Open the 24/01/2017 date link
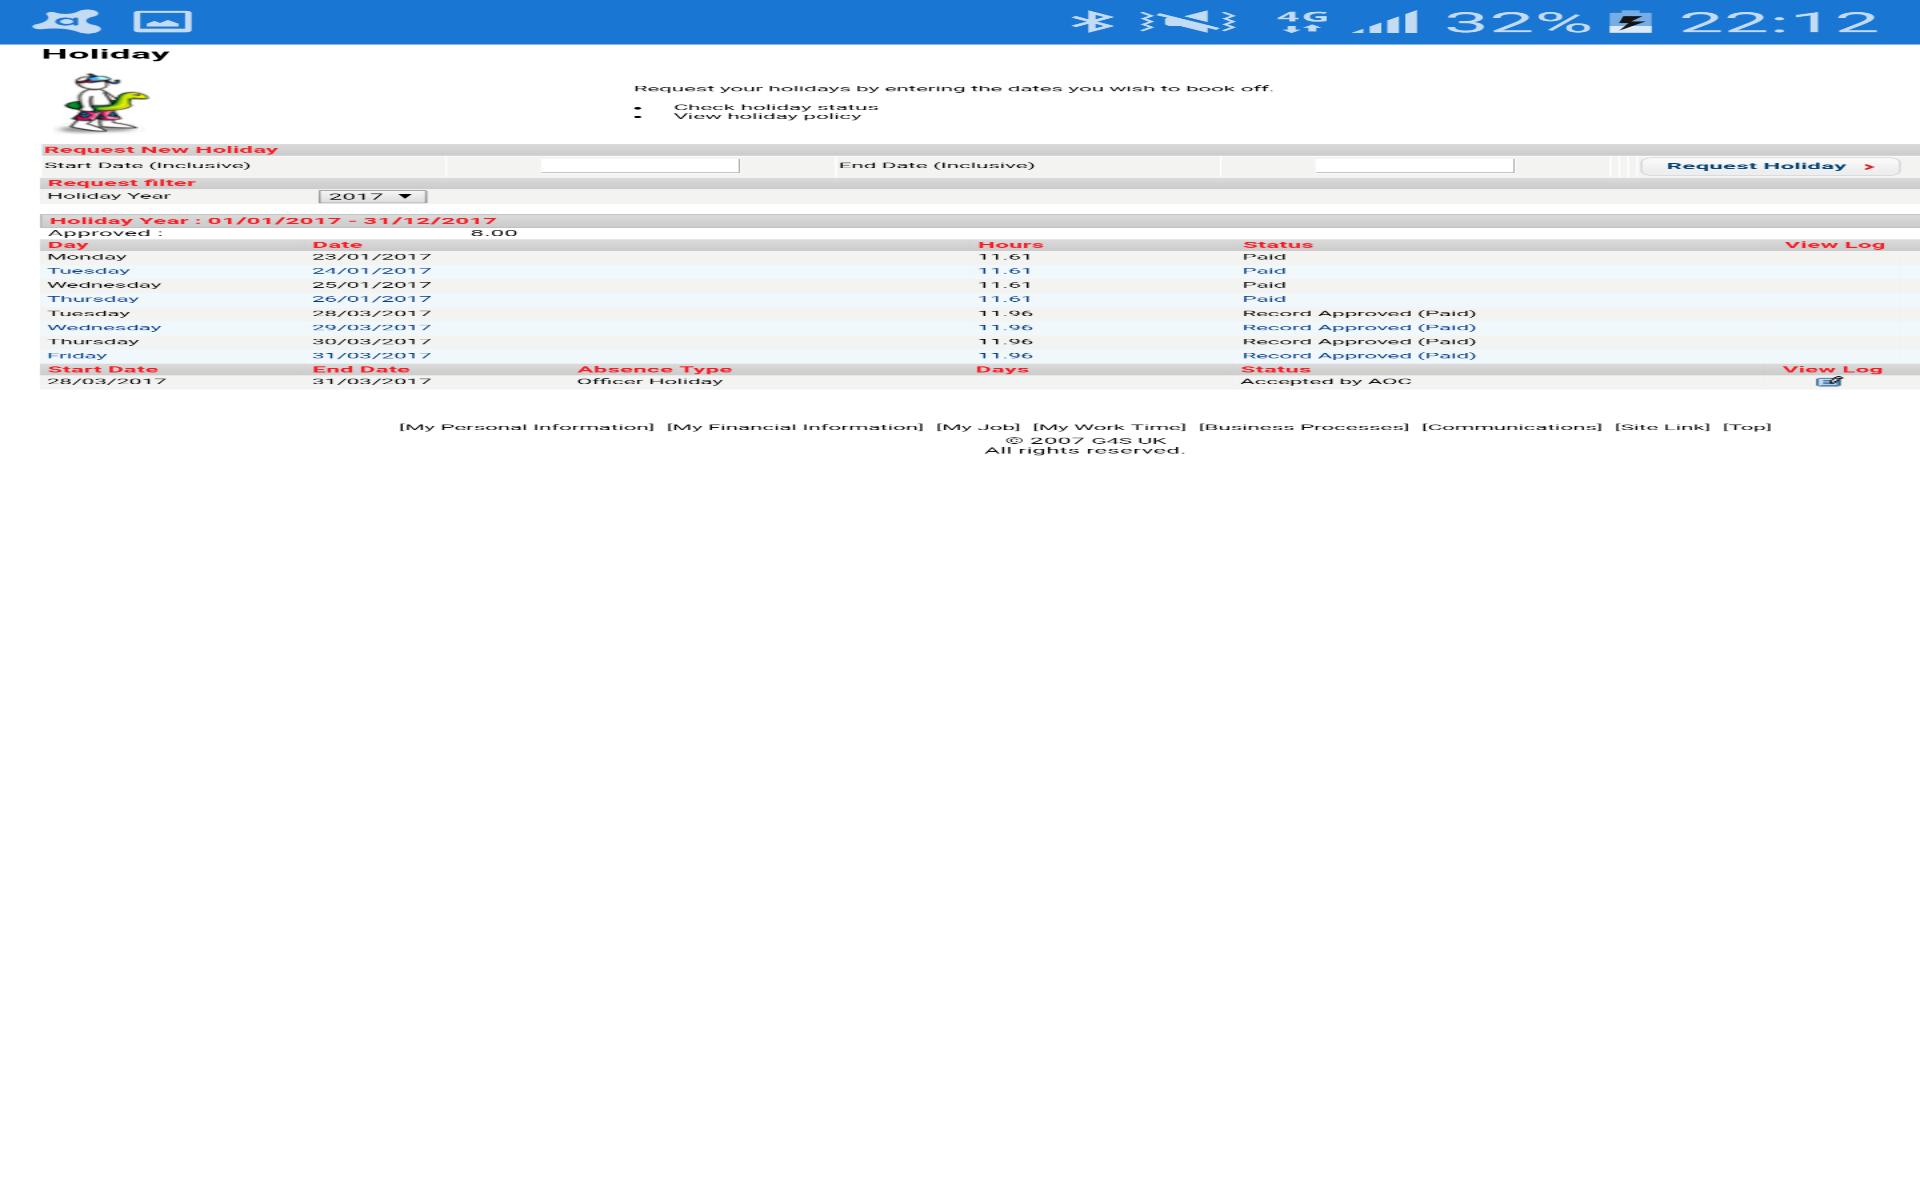 [372, 270]
